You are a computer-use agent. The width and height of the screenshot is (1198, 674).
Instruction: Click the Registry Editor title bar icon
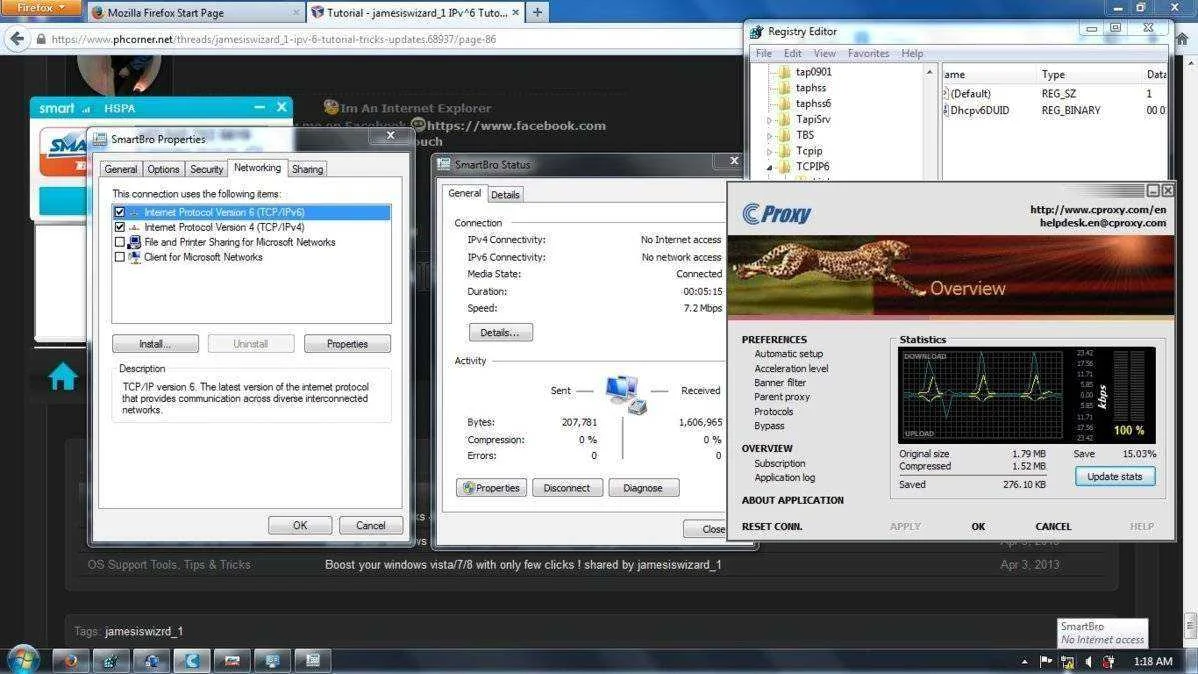point(756,32)
